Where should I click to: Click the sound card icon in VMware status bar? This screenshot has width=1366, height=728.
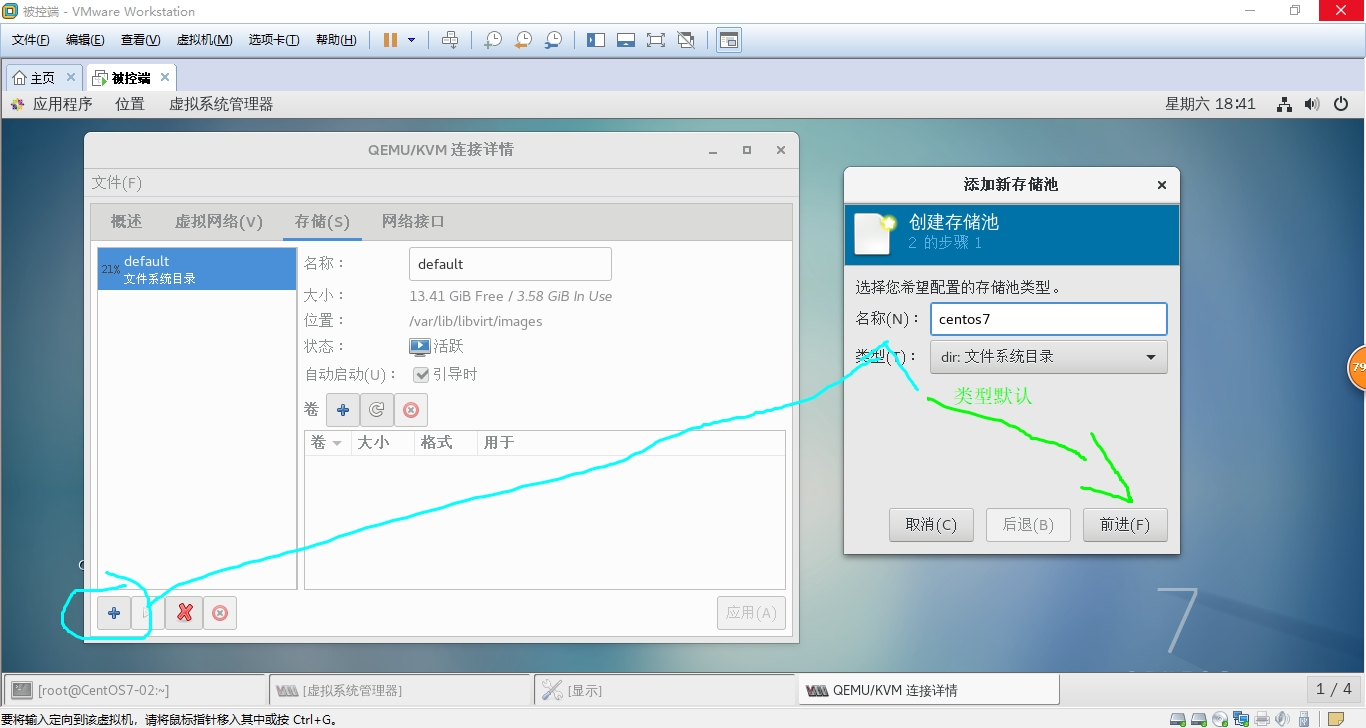(1283, 719)
